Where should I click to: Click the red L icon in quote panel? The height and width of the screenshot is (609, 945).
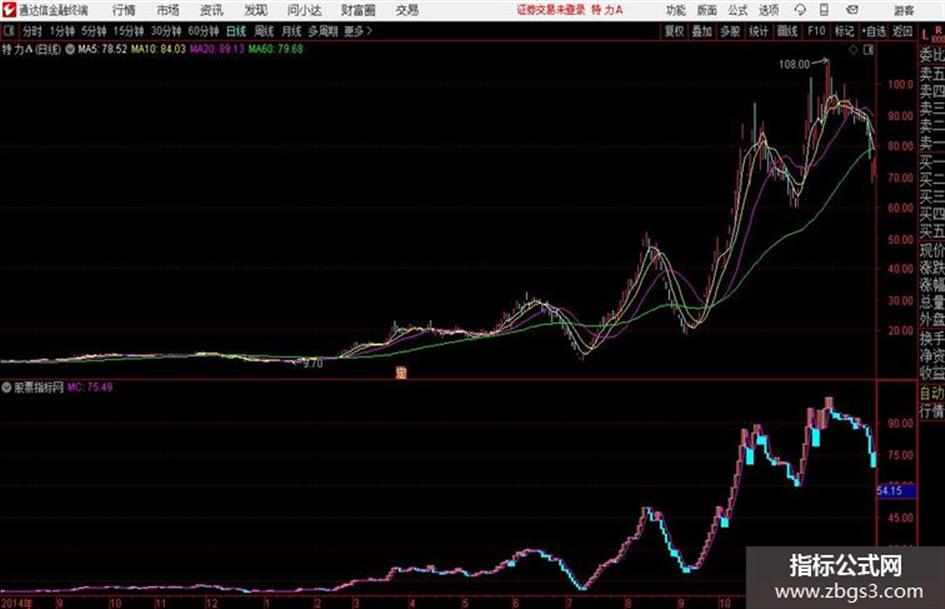[x=926, y=35]
